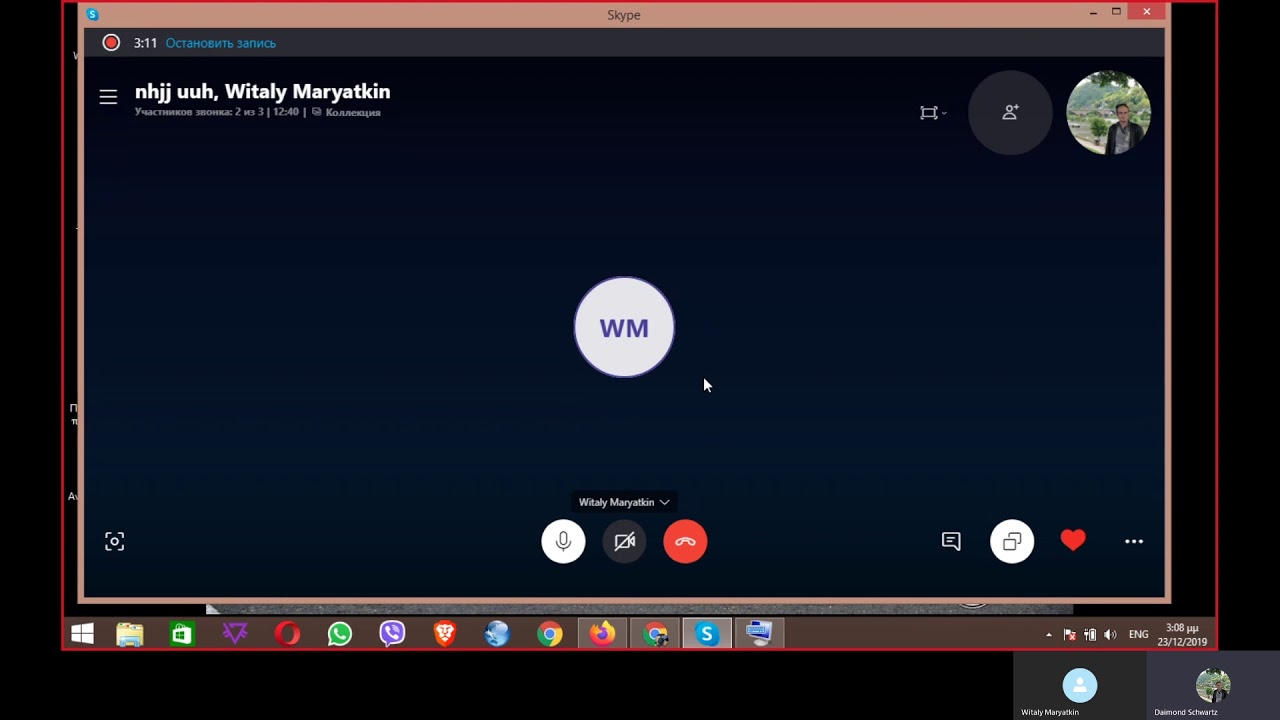Click the call title 'nhjj uuh, Witaly Maryatkin'
The width and height of the screenshot is (1280, 720).
pos(263,91)
